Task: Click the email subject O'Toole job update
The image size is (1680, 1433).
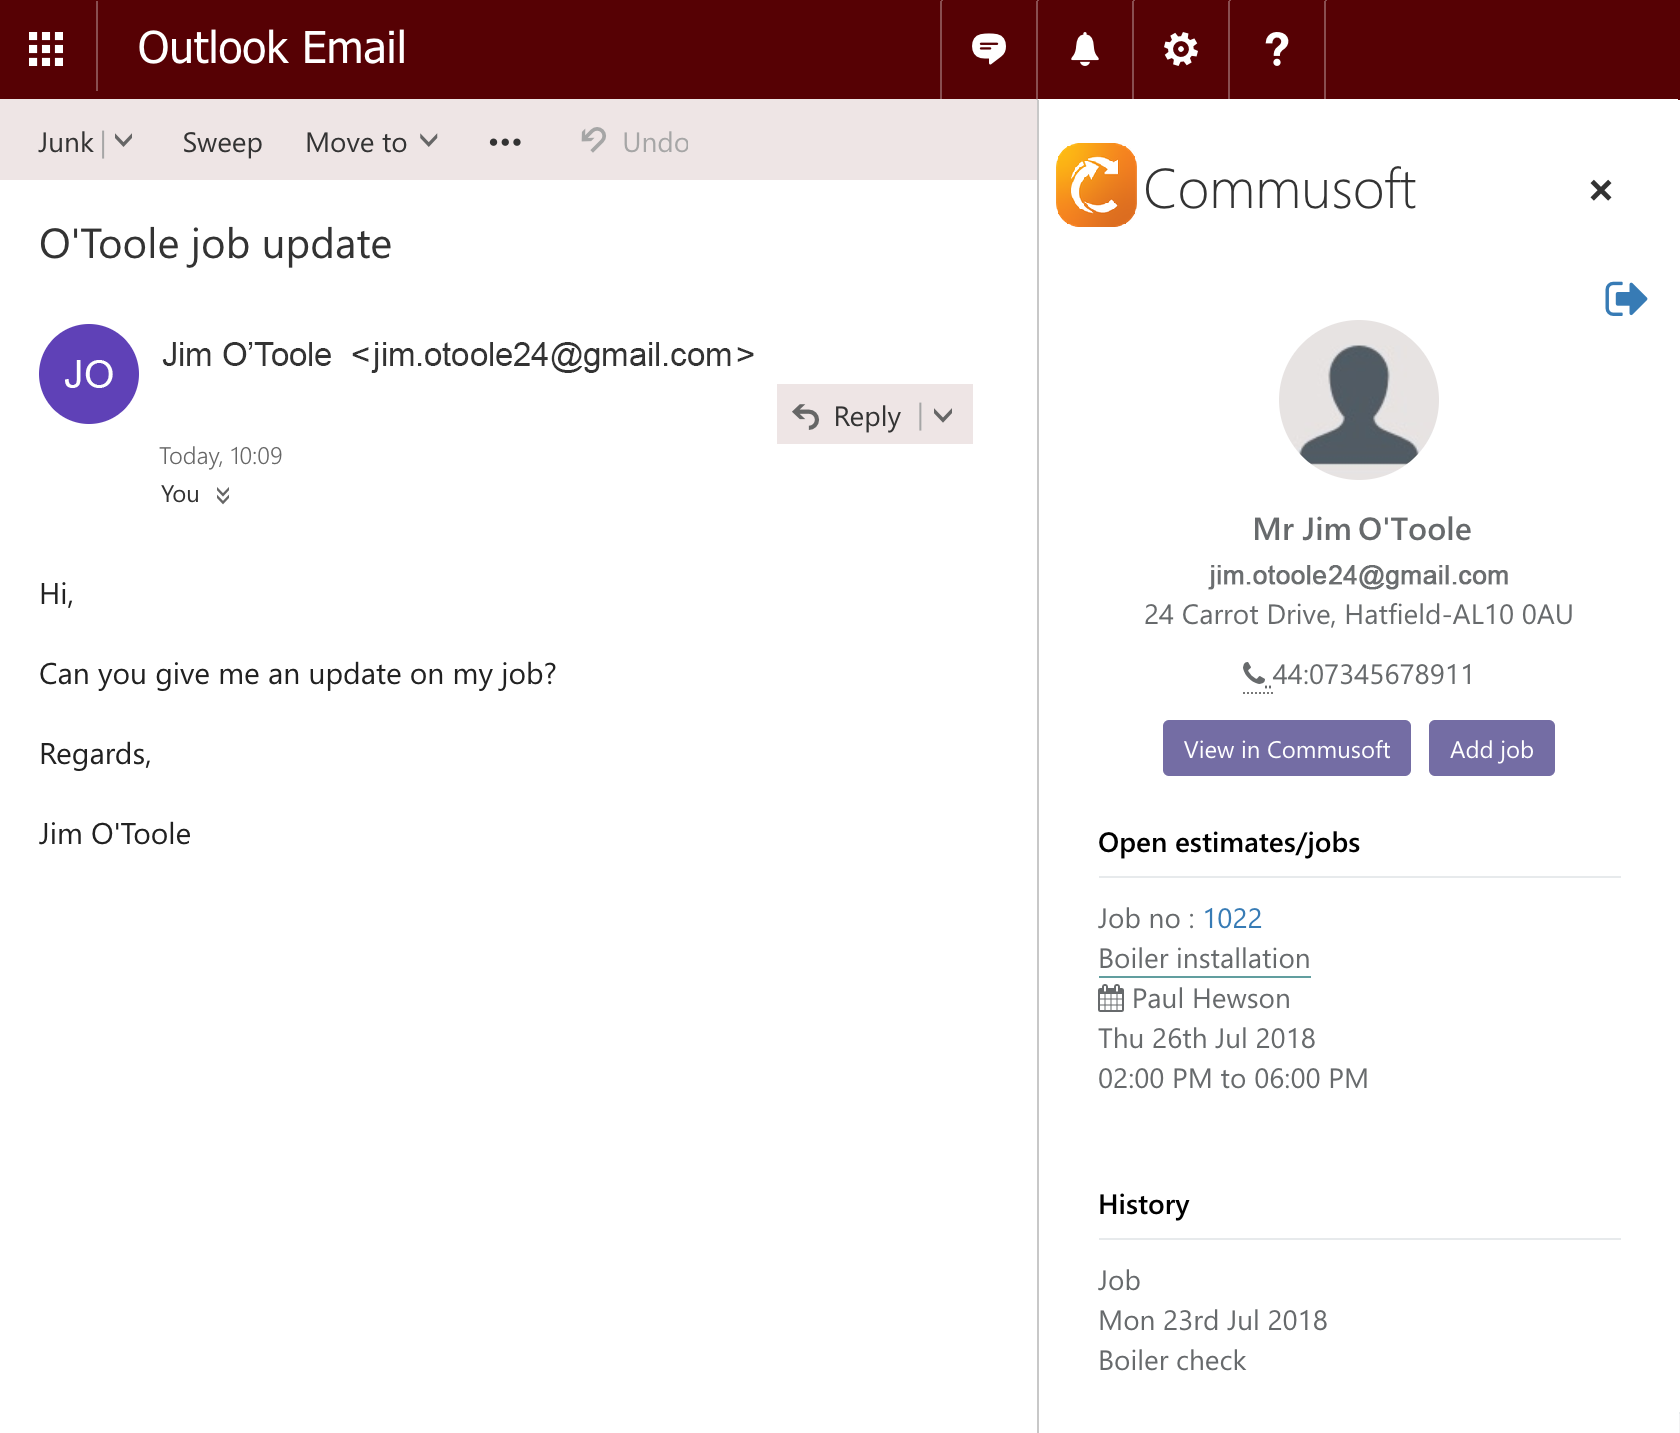Action: 215,245
